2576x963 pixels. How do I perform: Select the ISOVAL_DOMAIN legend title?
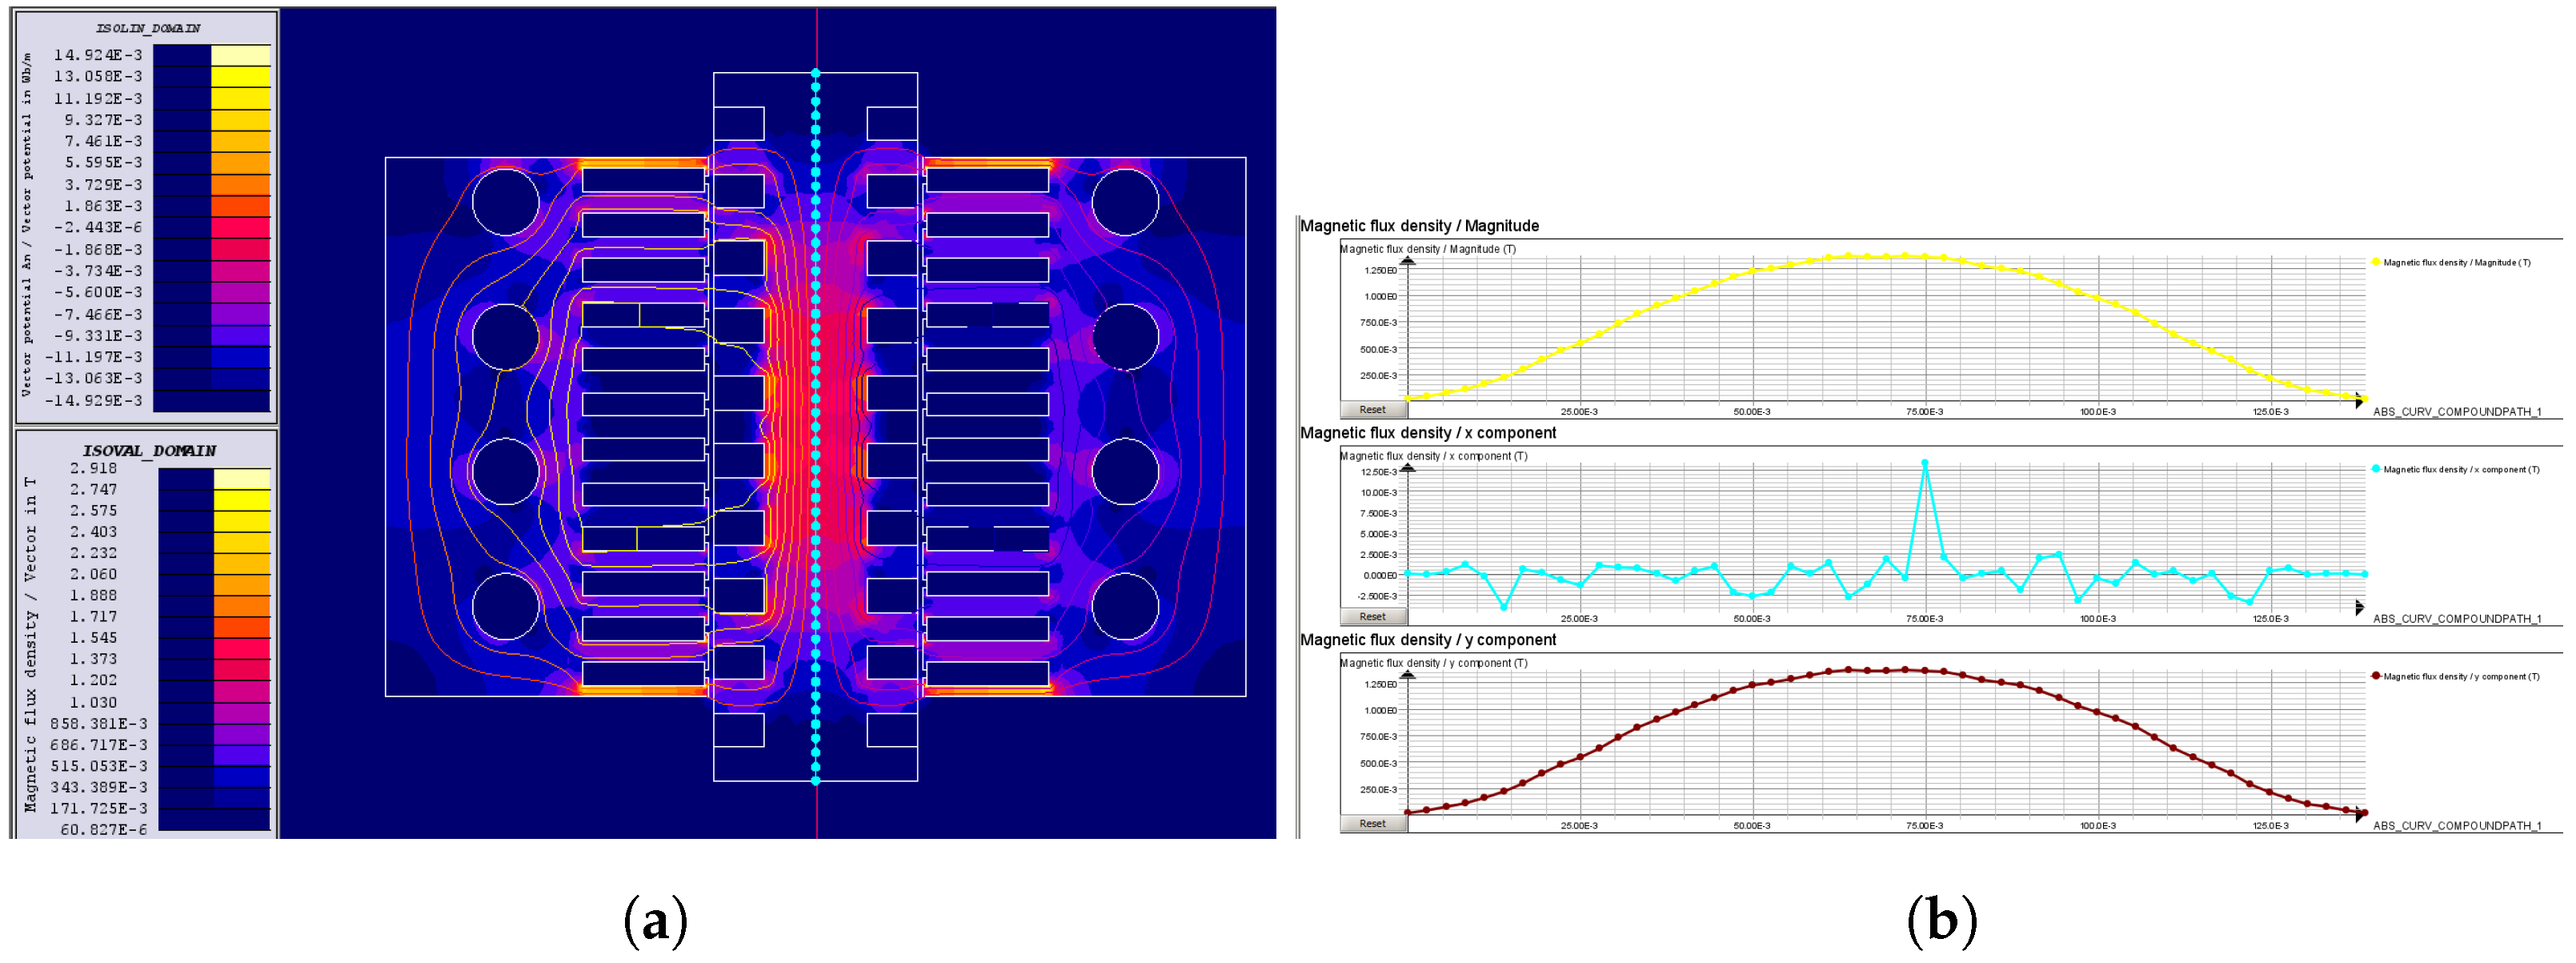tap(148, 451)
